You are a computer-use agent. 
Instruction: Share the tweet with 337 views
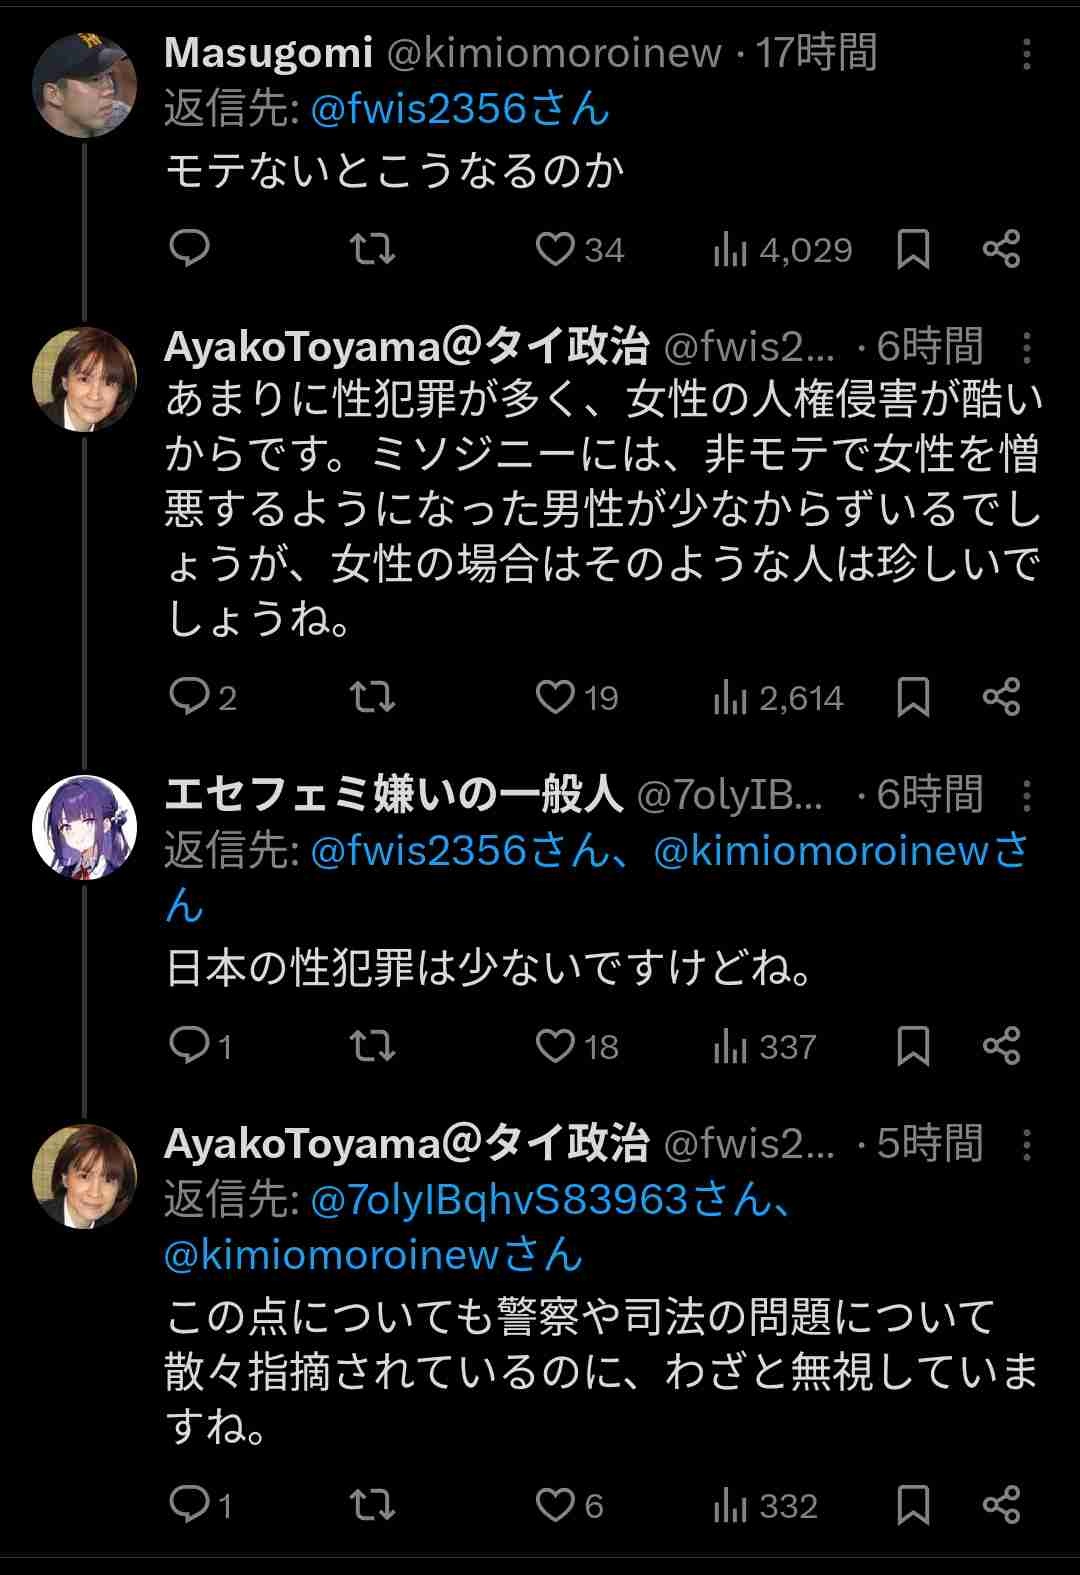tap(1001, 1045)
